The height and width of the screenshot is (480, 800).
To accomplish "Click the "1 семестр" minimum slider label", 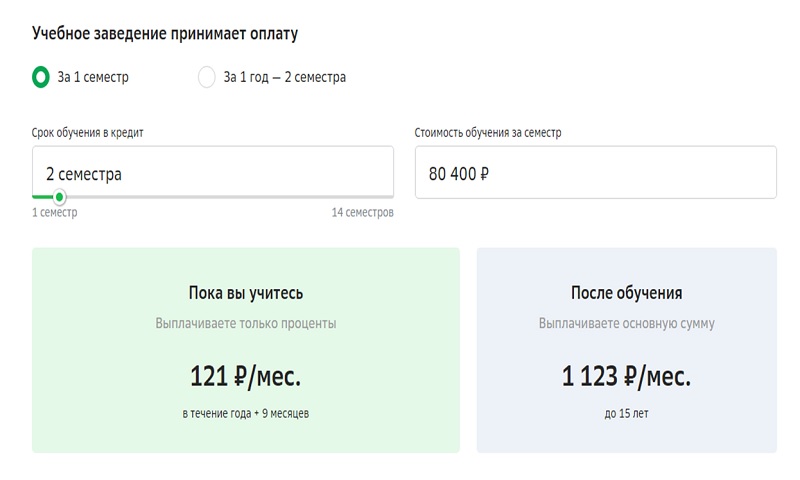I will 54,213.
